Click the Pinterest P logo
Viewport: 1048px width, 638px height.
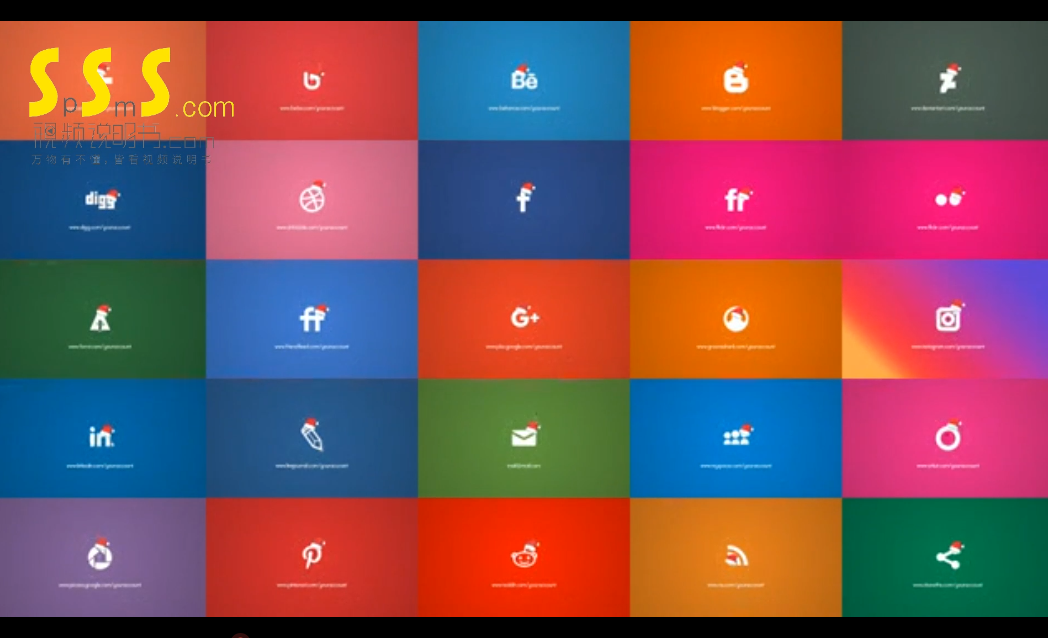(x=313, y=554)
